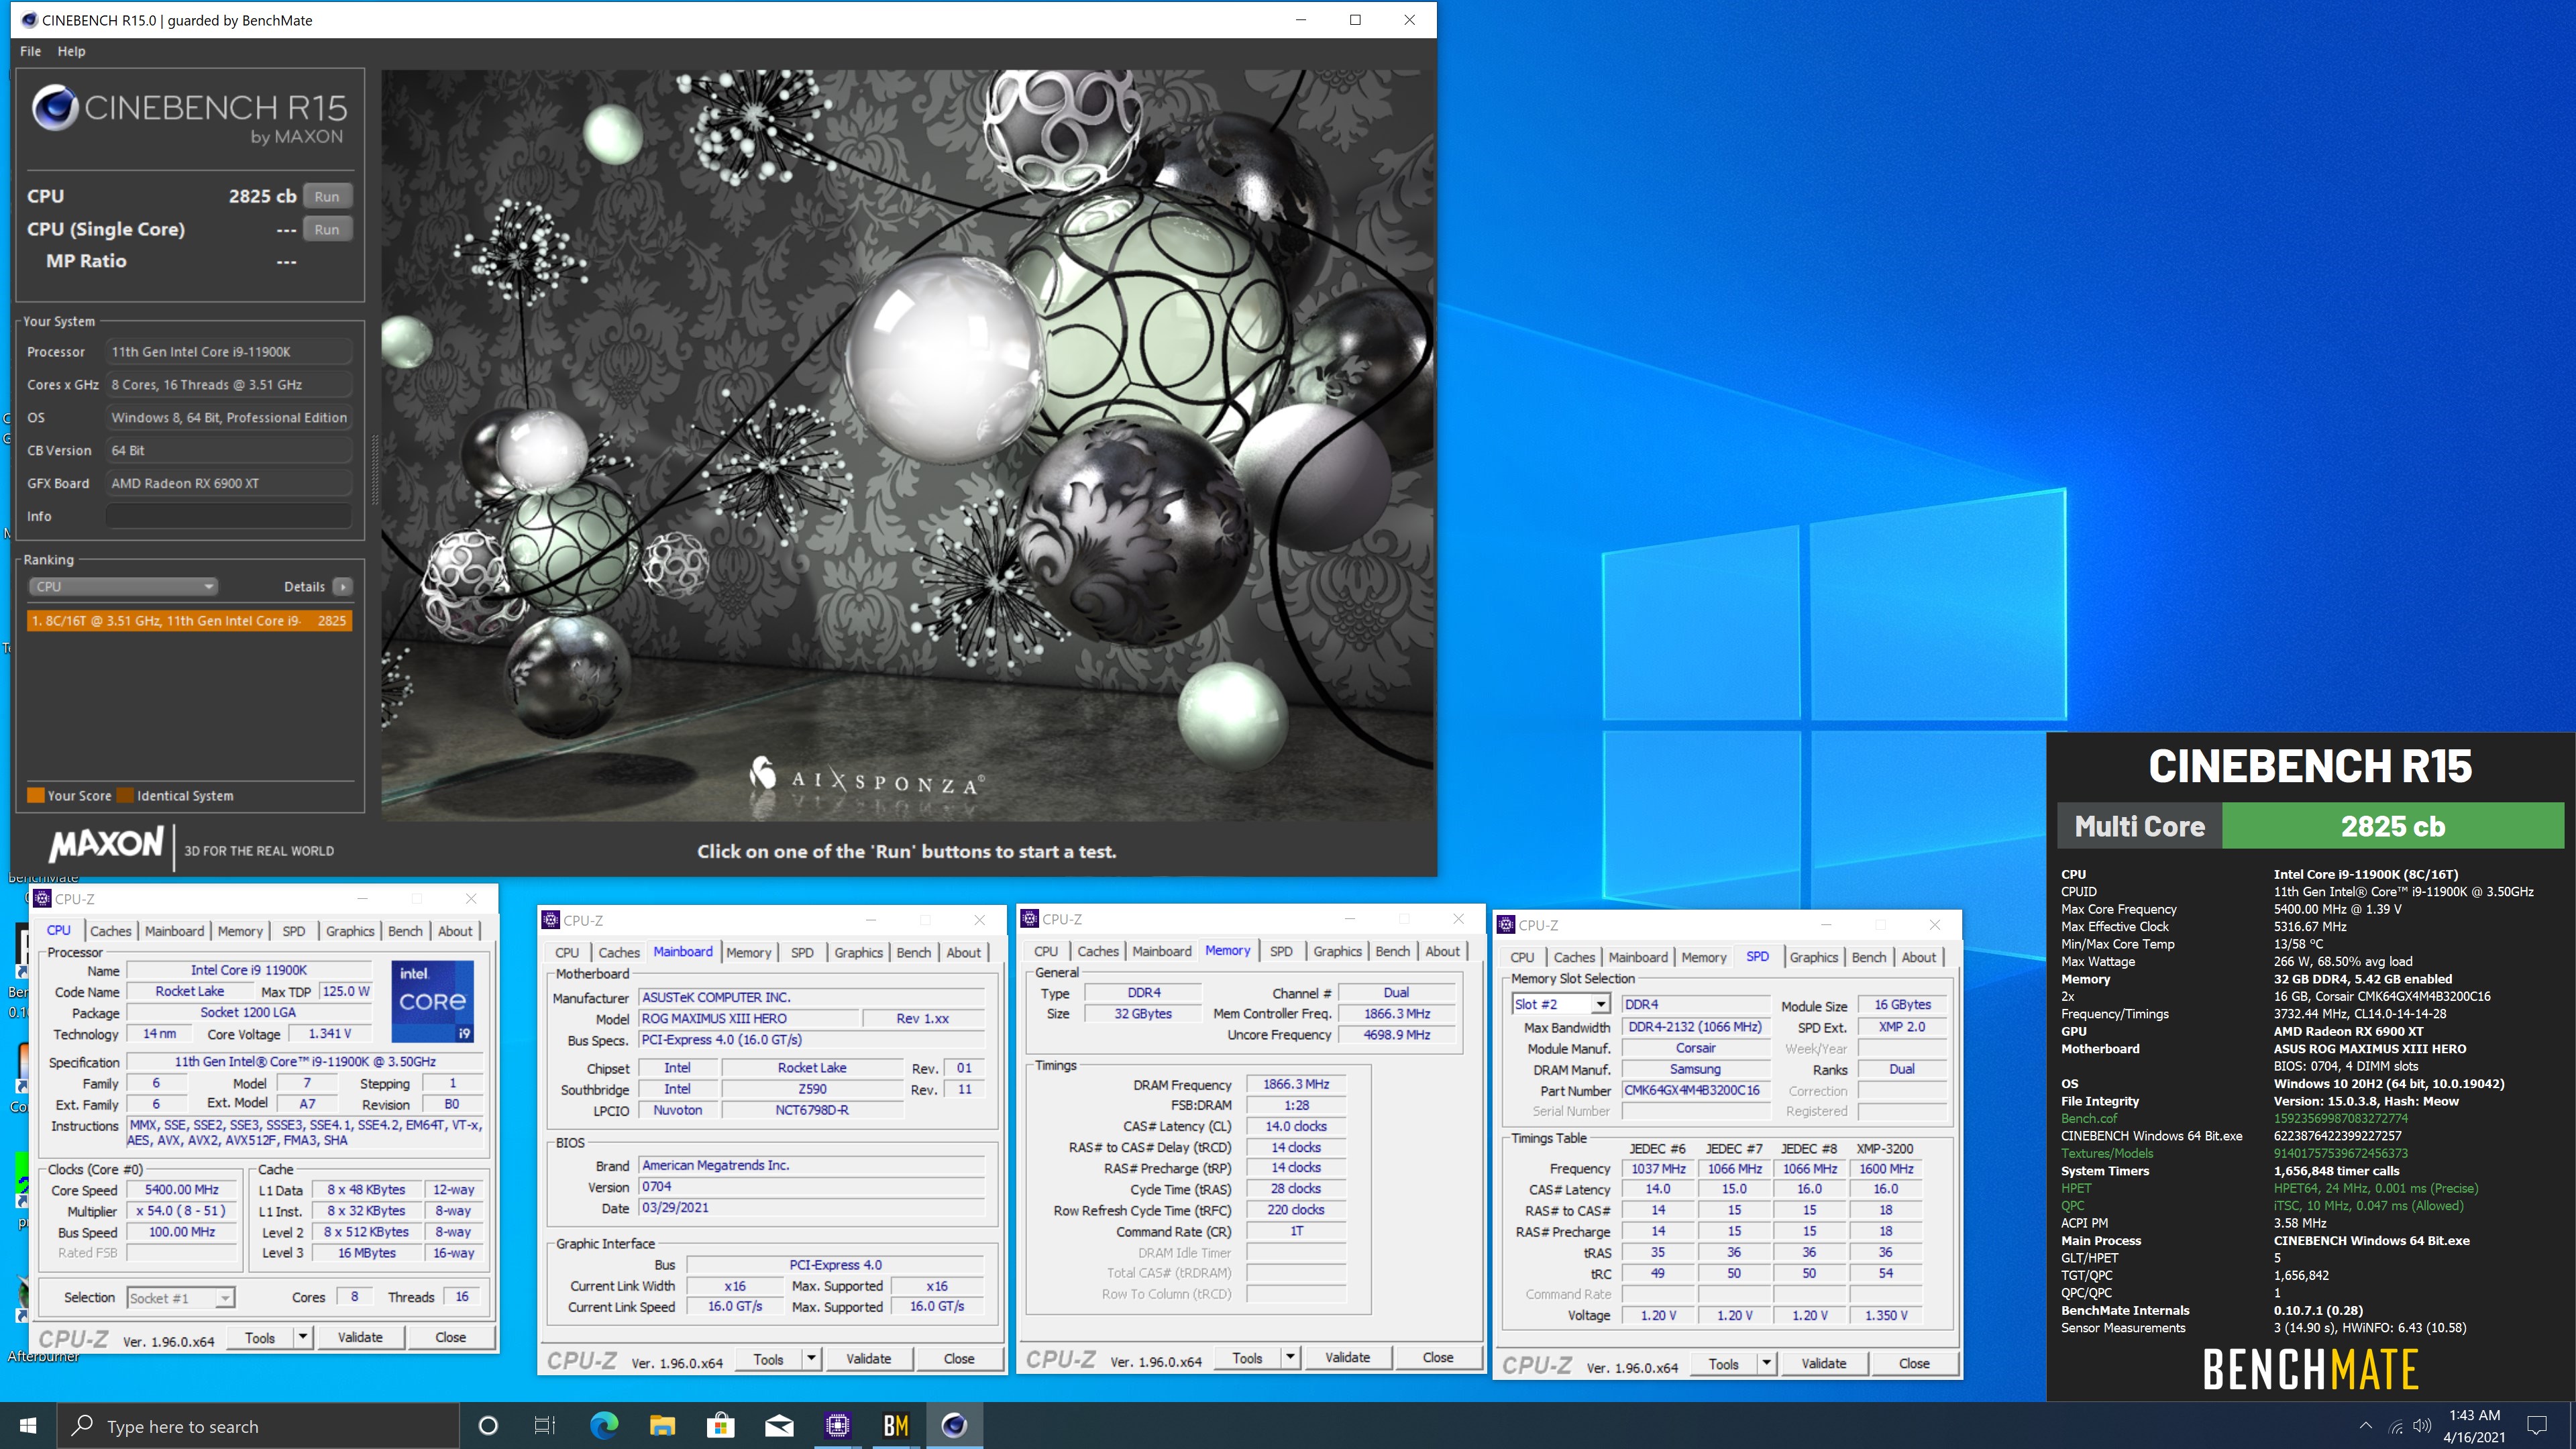The image size is (2576, 1449).
Task: Click the MAXON logo in Cinebench footer
Action: 106,845
